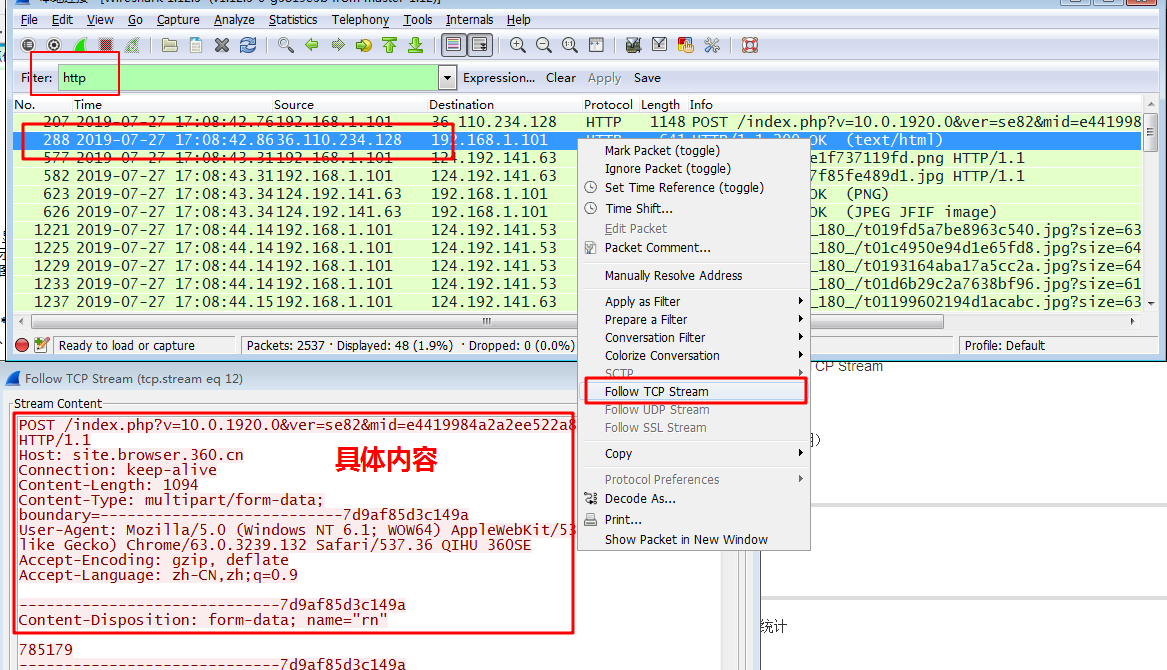Open preferences (wrench and screwdriver icon)
This screenshot has height=670, width=1167.
click(712, 45)
